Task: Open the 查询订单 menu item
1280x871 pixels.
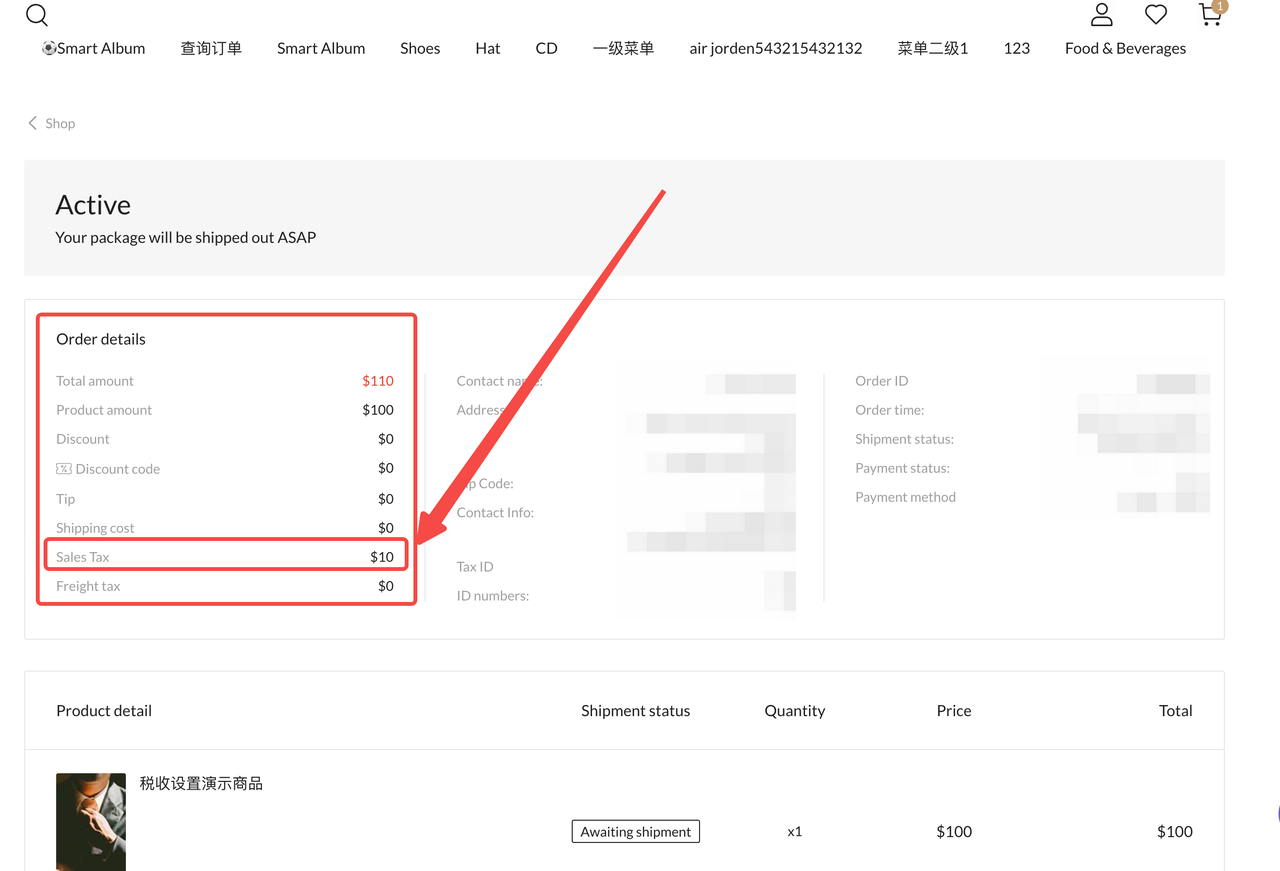Action: pos(211,48)
